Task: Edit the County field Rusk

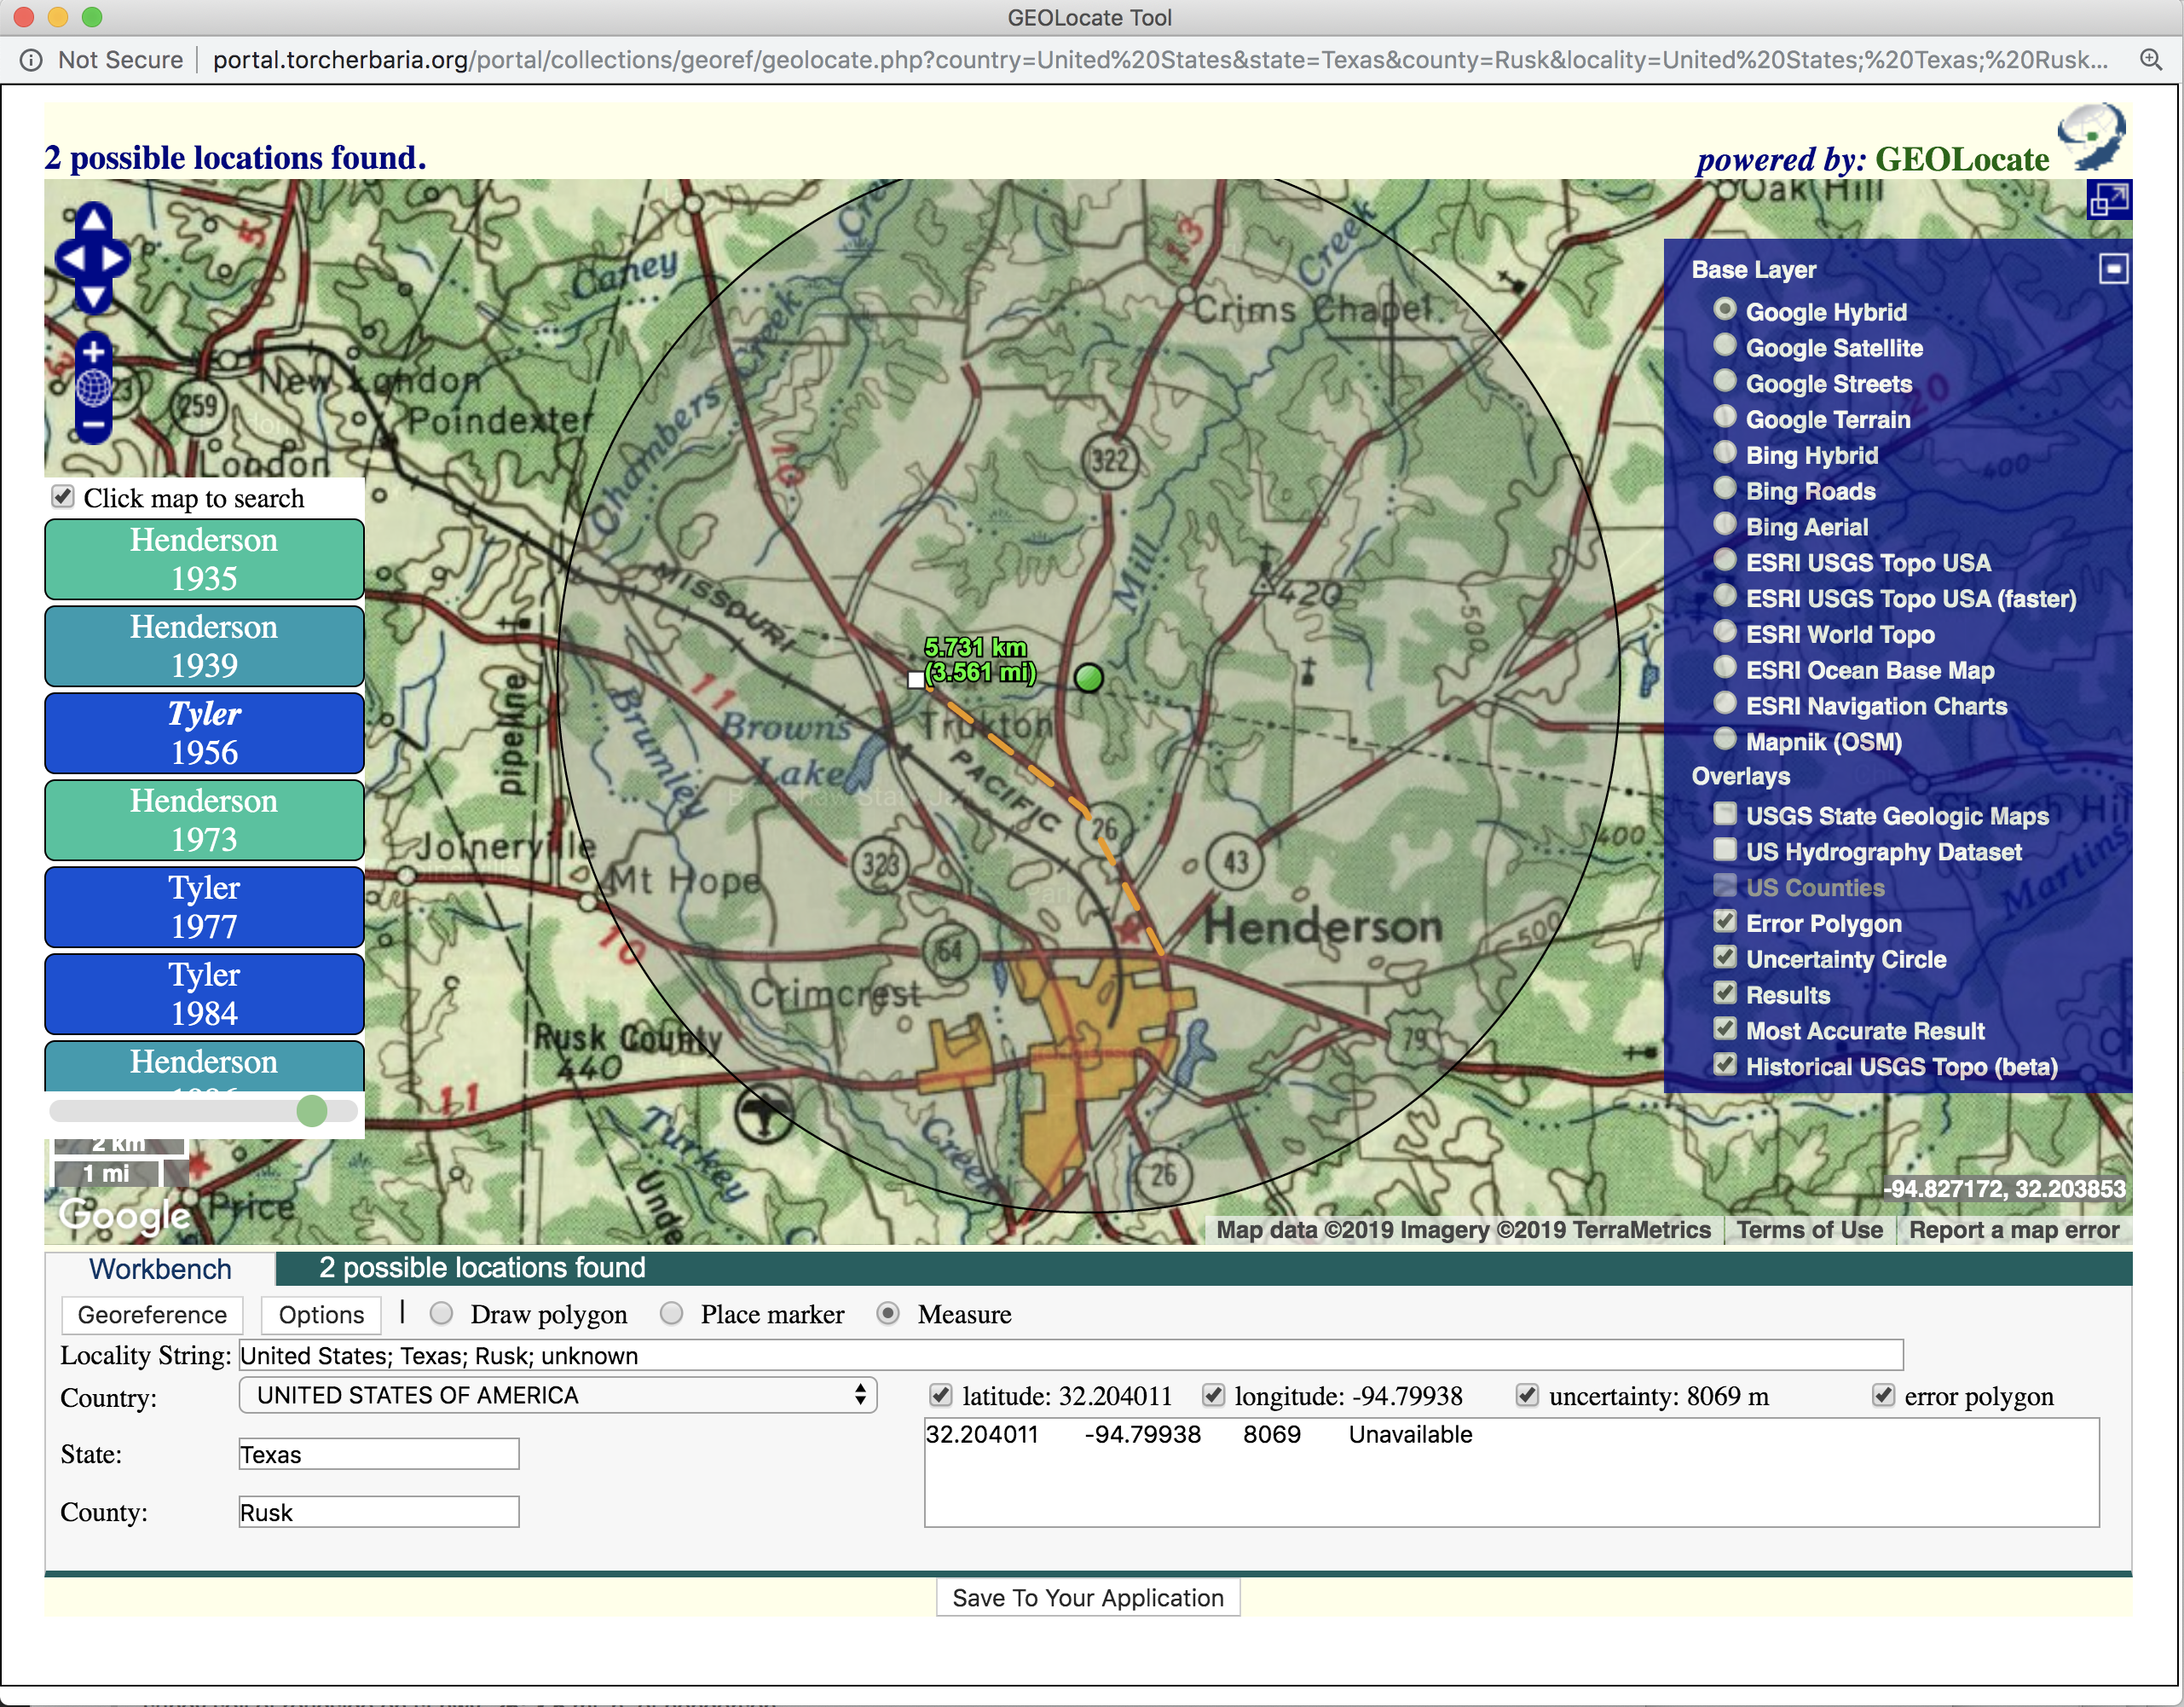Action: click(379, 1513)
